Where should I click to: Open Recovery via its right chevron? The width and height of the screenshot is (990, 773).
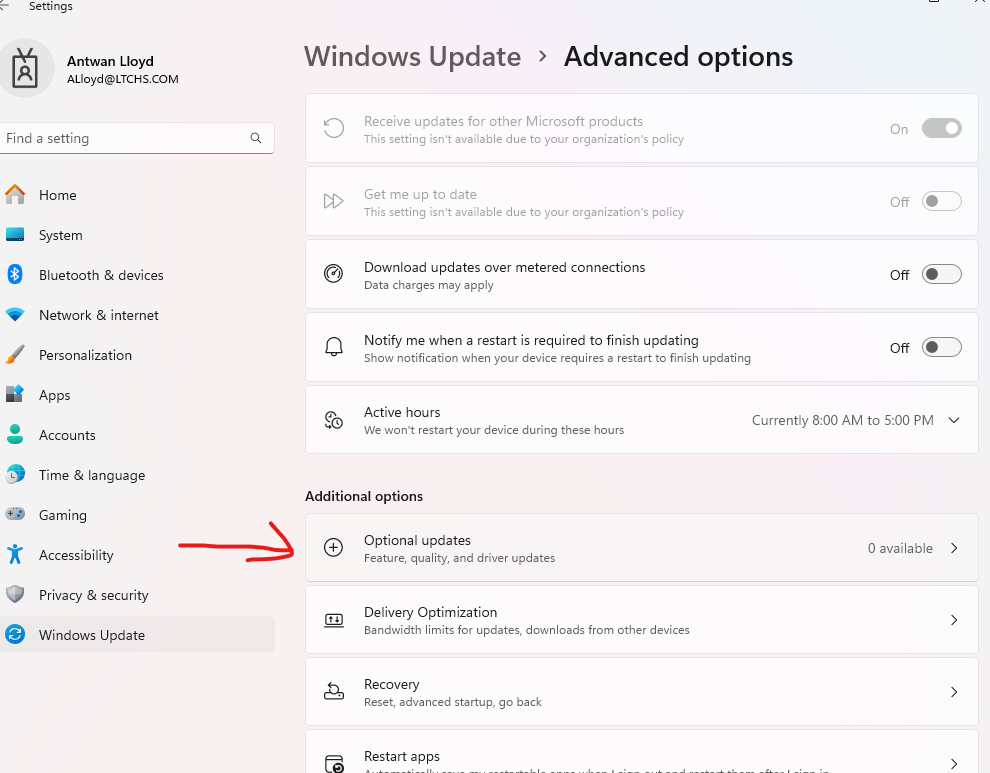954,692
